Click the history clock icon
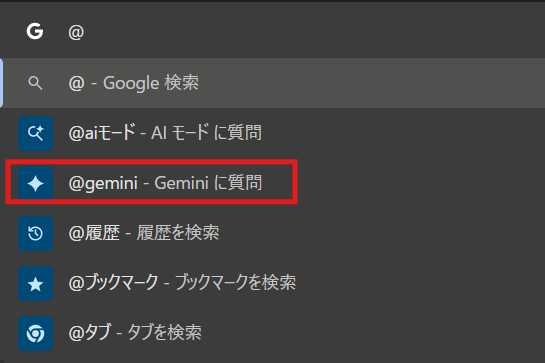The width and height of the screenshot is (545, 363). [x=35, y=233]
